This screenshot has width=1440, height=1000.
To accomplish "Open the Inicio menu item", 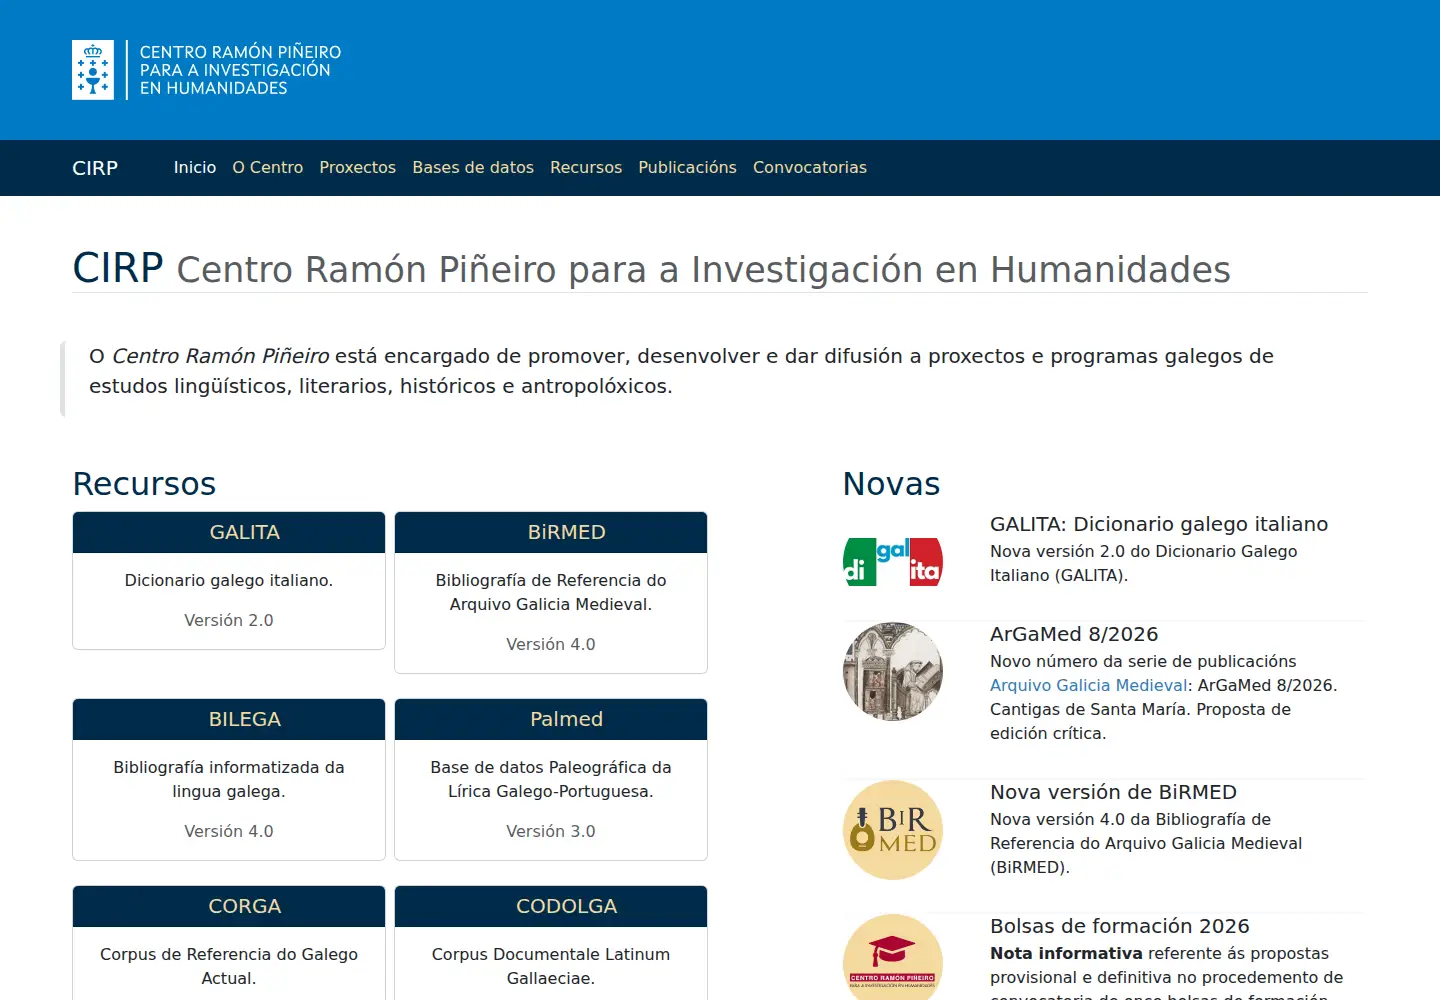I will pos(195,168).
